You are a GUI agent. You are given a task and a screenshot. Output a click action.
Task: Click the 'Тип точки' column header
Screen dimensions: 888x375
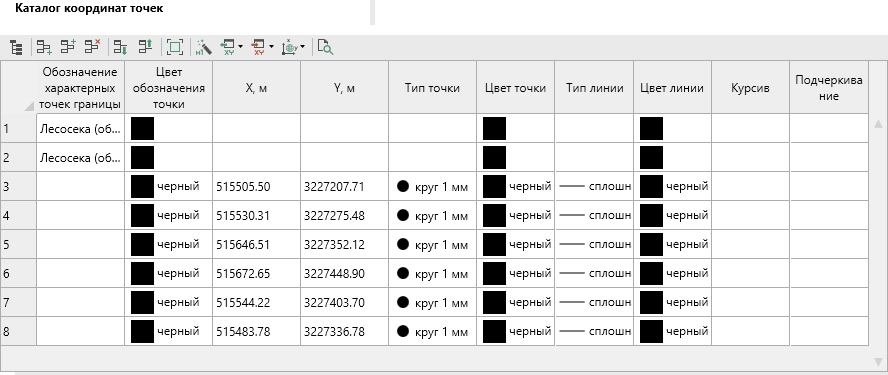pos(433,88)
